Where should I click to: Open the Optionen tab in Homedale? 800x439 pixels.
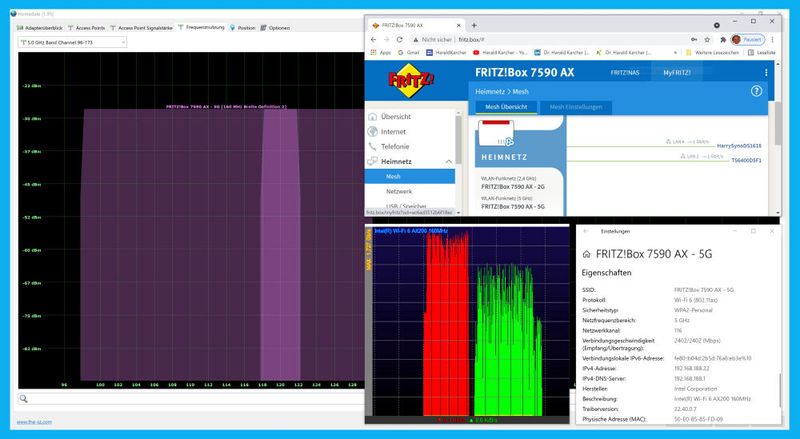(x=275, y=28)
